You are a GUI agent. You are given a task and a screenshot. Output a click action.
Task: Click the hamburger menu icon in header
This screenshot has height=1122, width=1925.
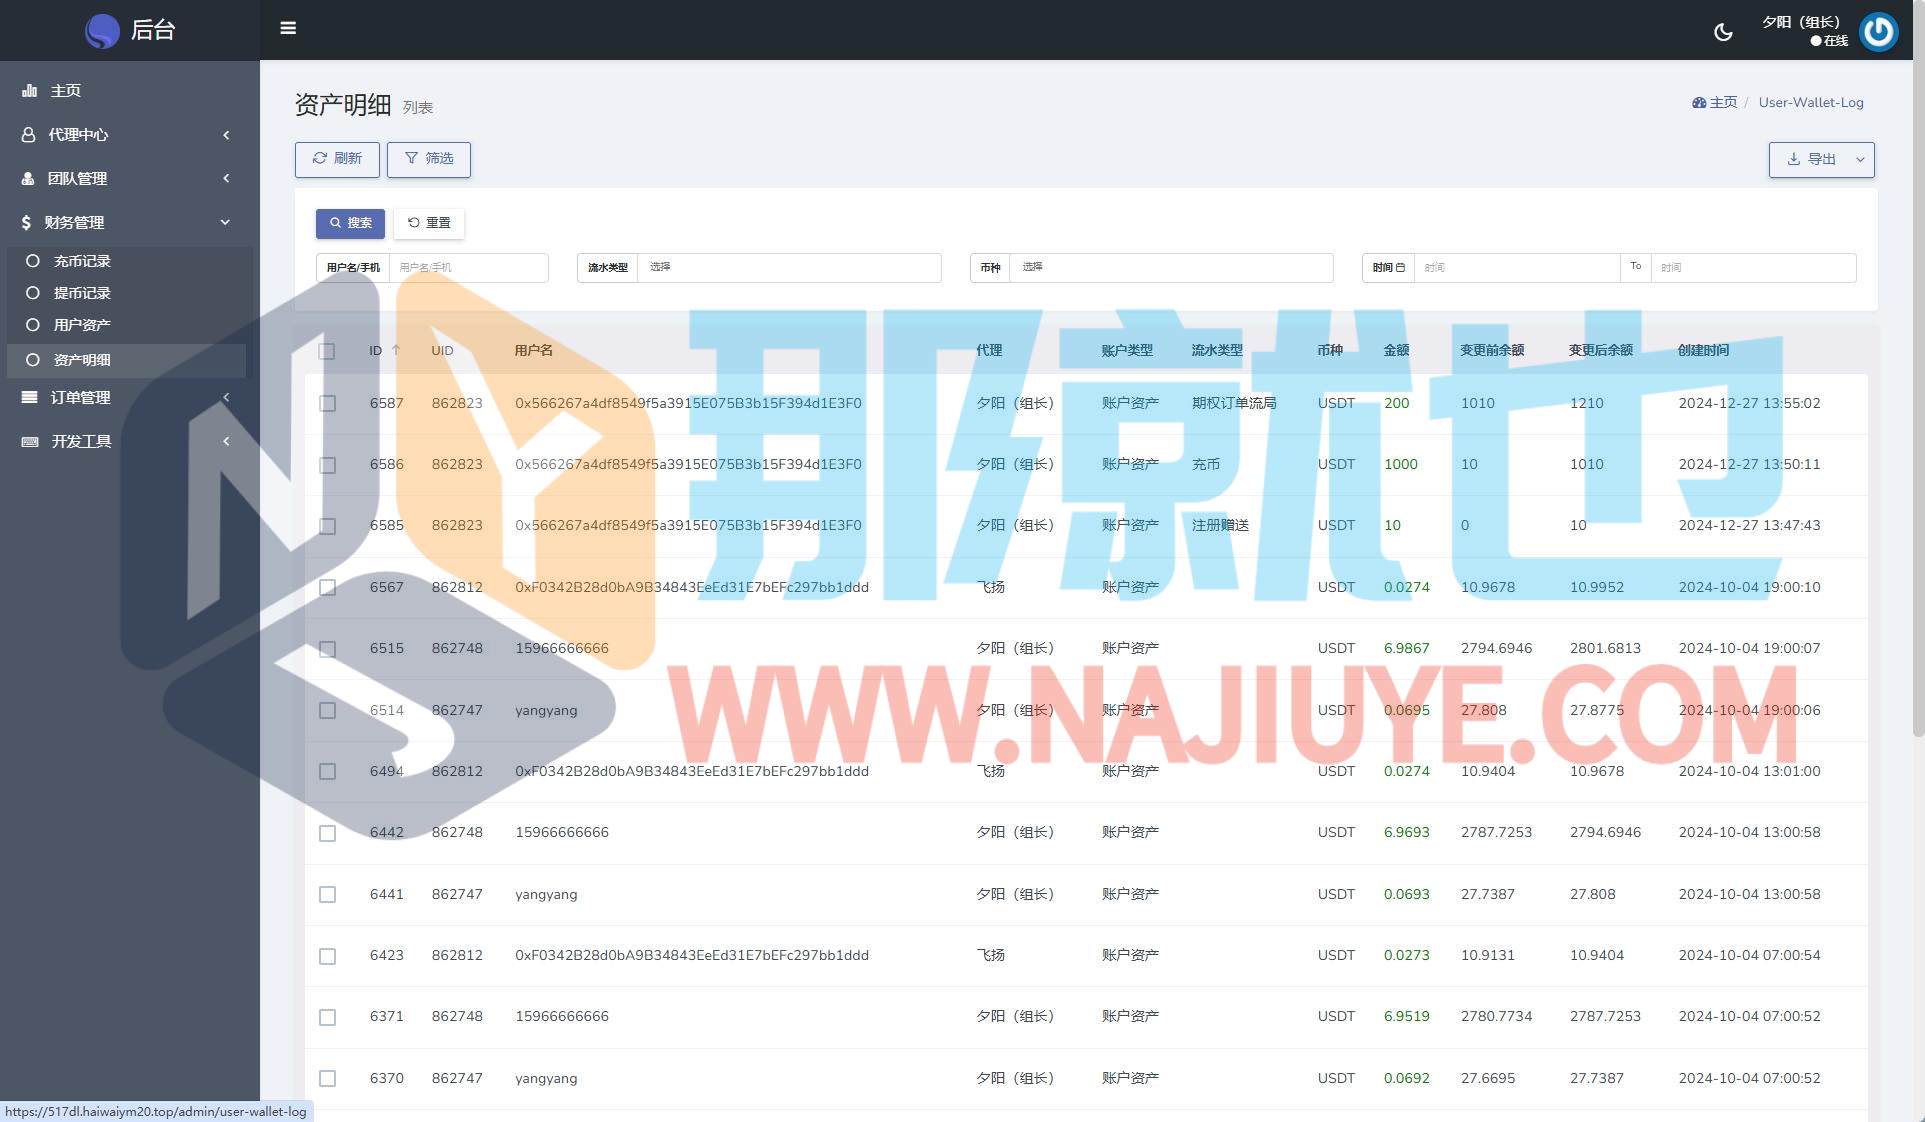tap(288, 28)
